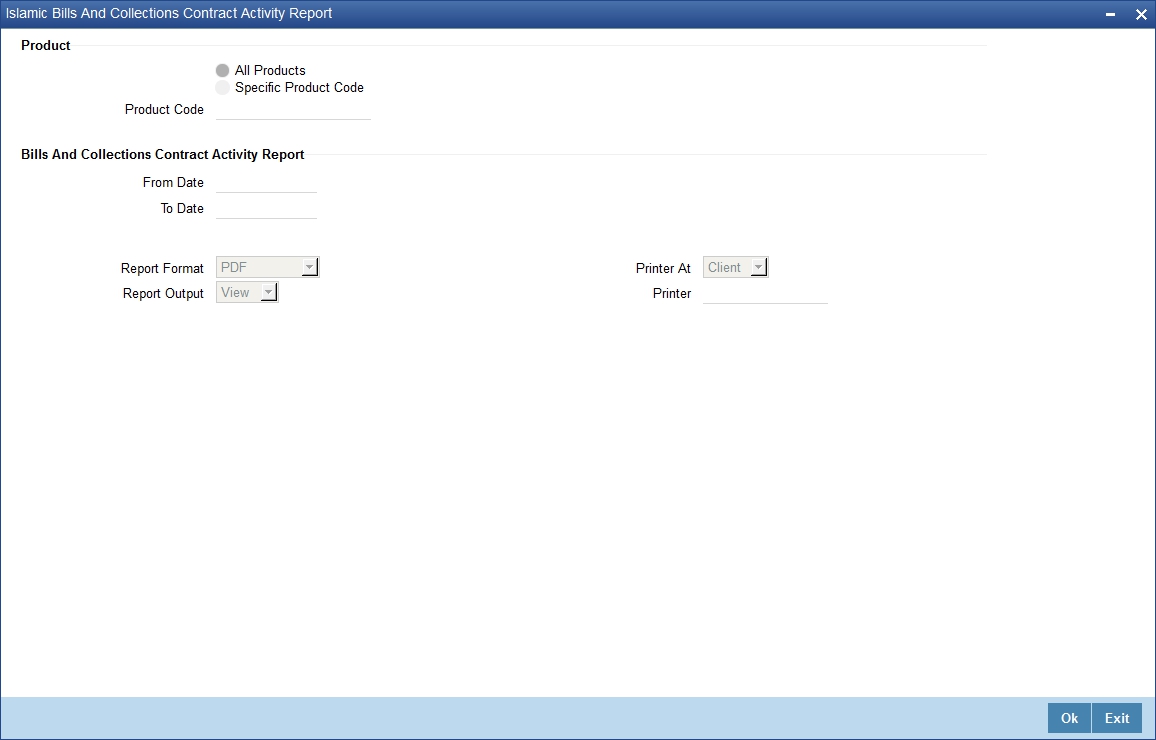The width and height of the screenshot is (1156, 740).
Task: Minimize the report window
Action: [x=1110, y=15]
